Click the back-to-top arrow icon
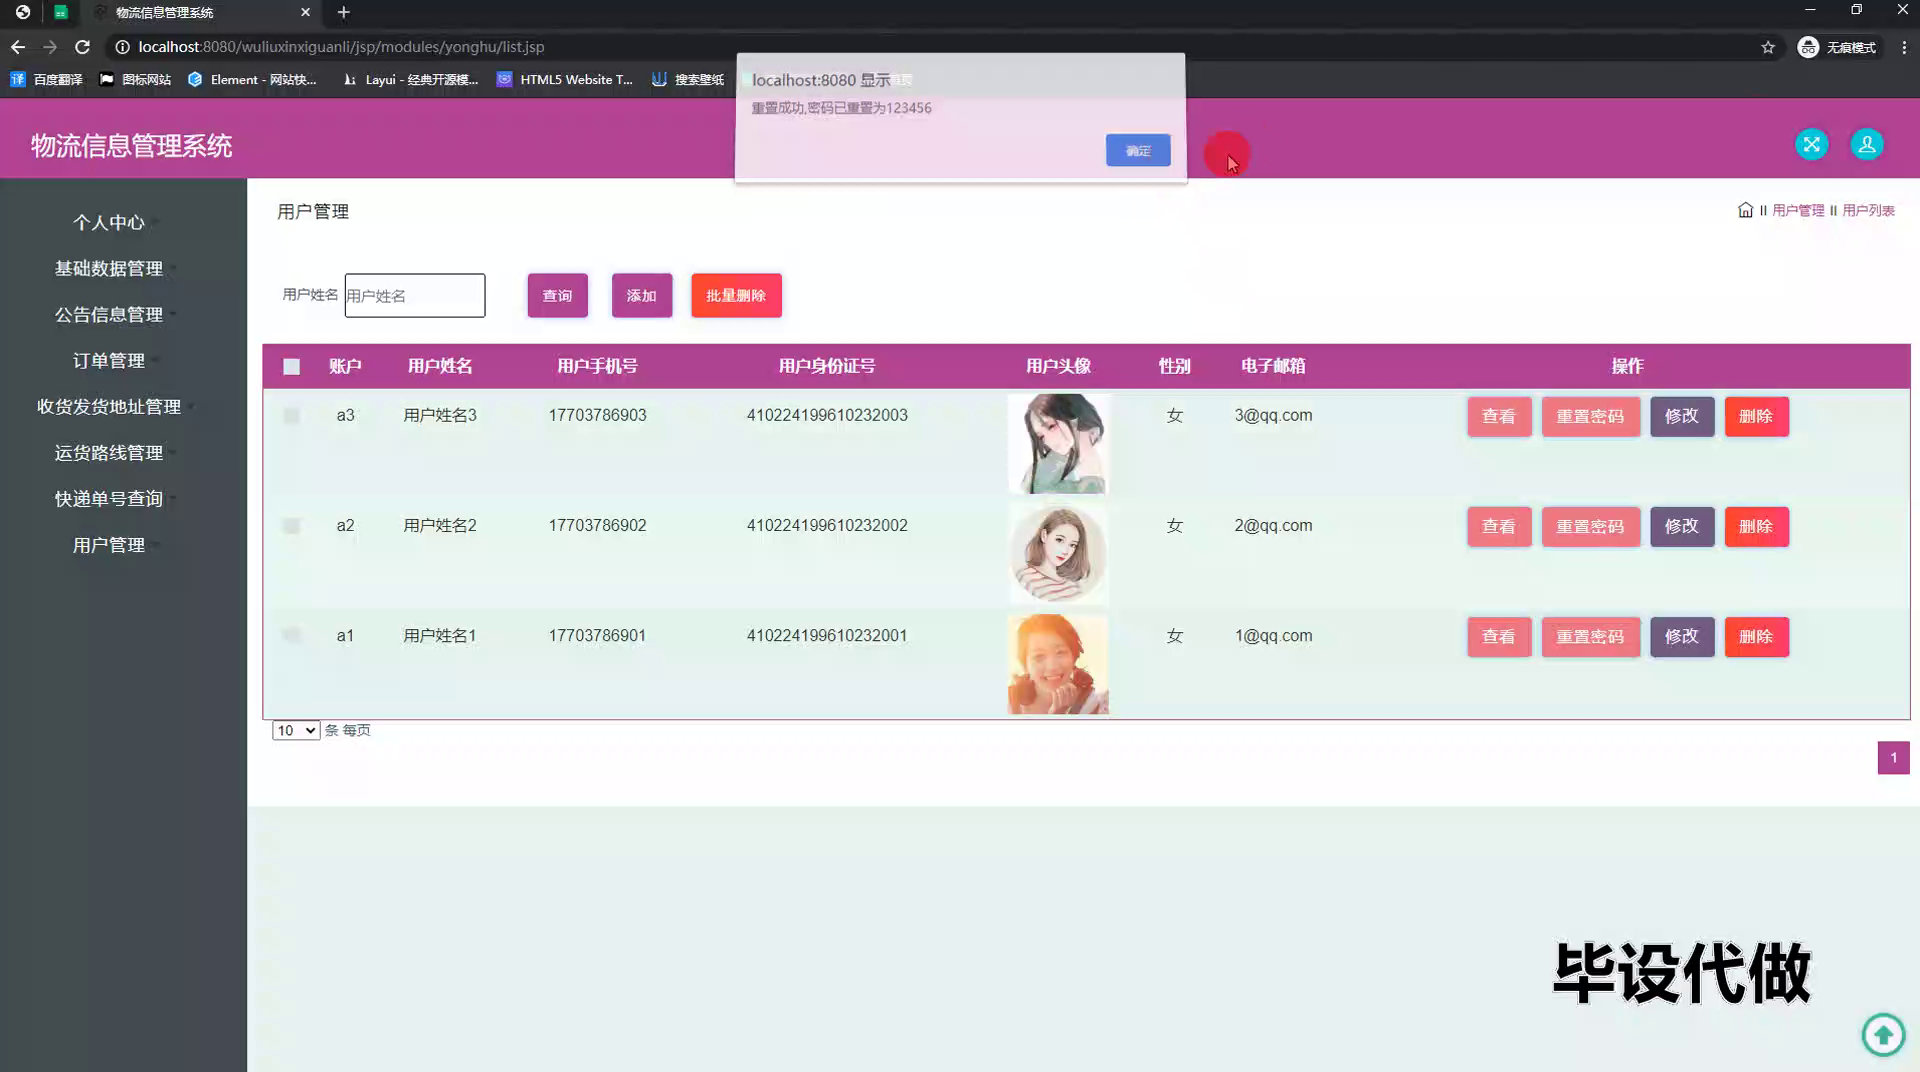This screenshot has height=1072, width=1920. click(1883, 1034)
